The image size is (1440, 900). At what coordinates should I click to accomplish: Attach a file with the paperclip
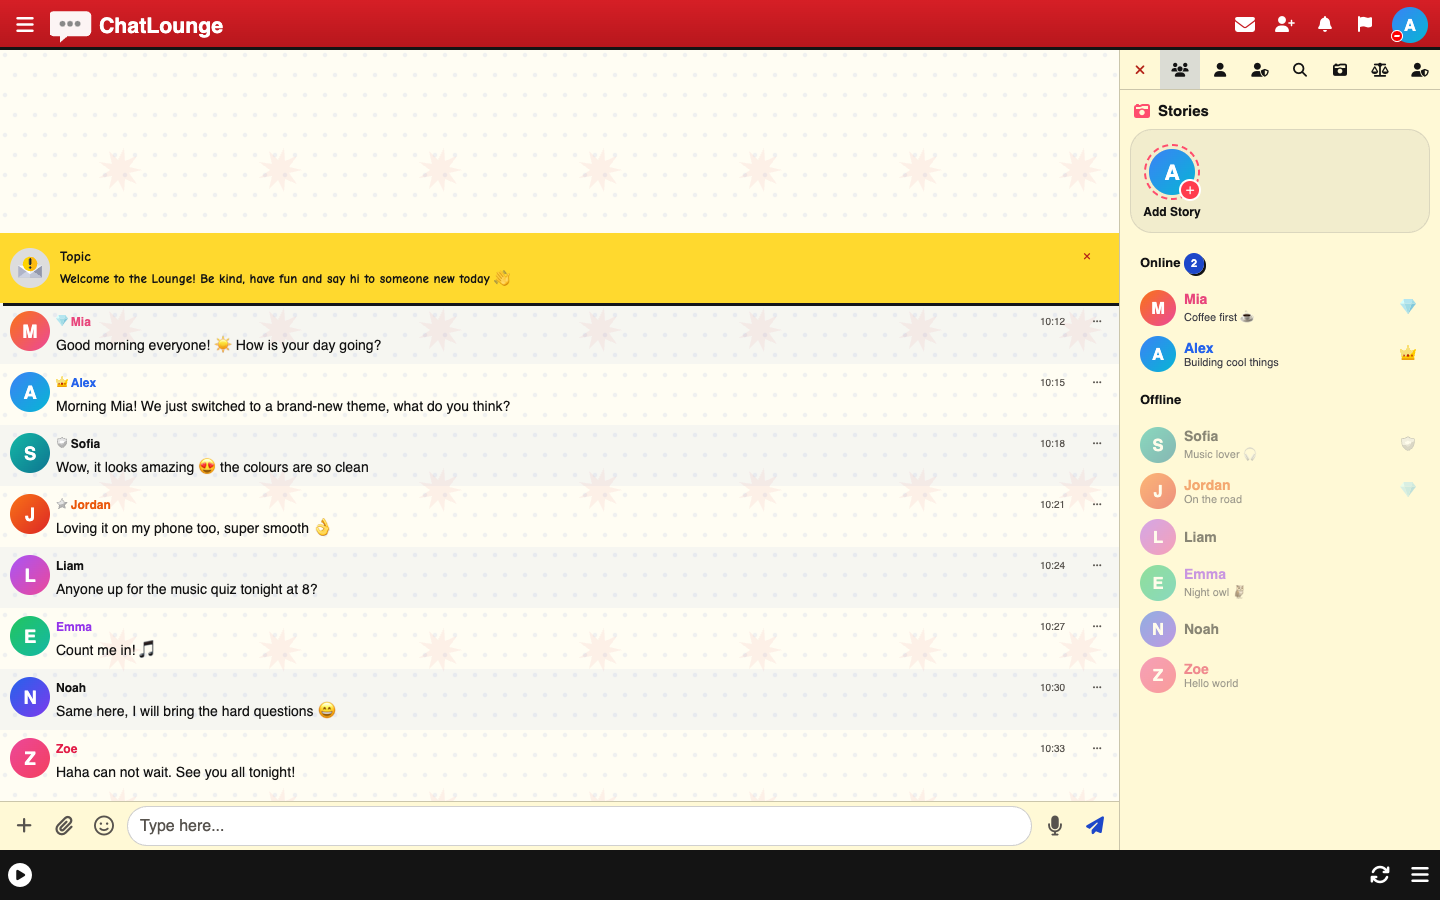pos(64,826)
